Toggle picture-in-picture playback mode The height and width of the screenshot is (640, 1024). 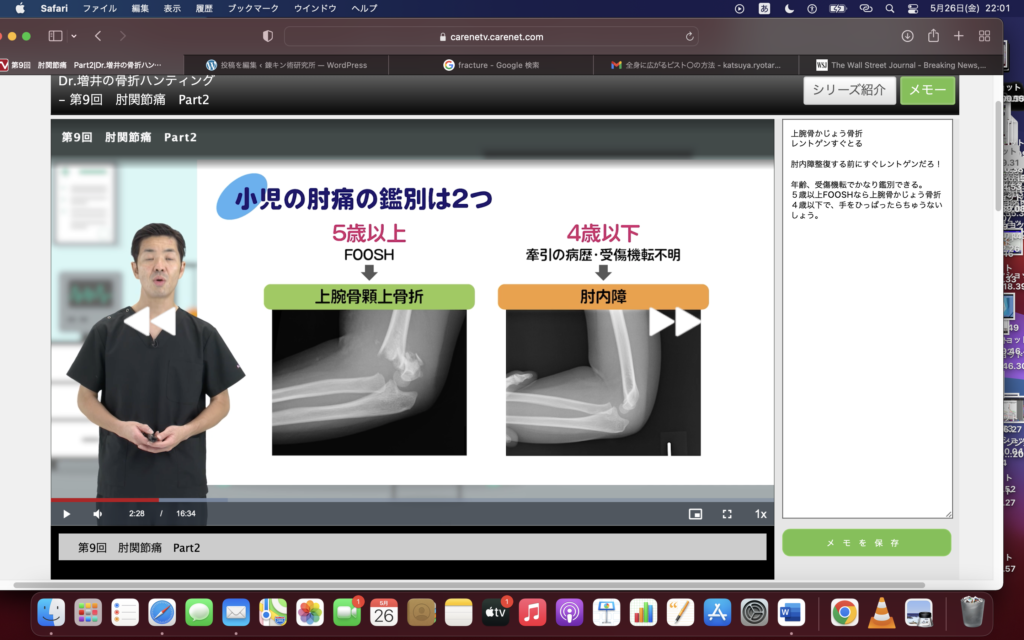click(x=697, y=513)
